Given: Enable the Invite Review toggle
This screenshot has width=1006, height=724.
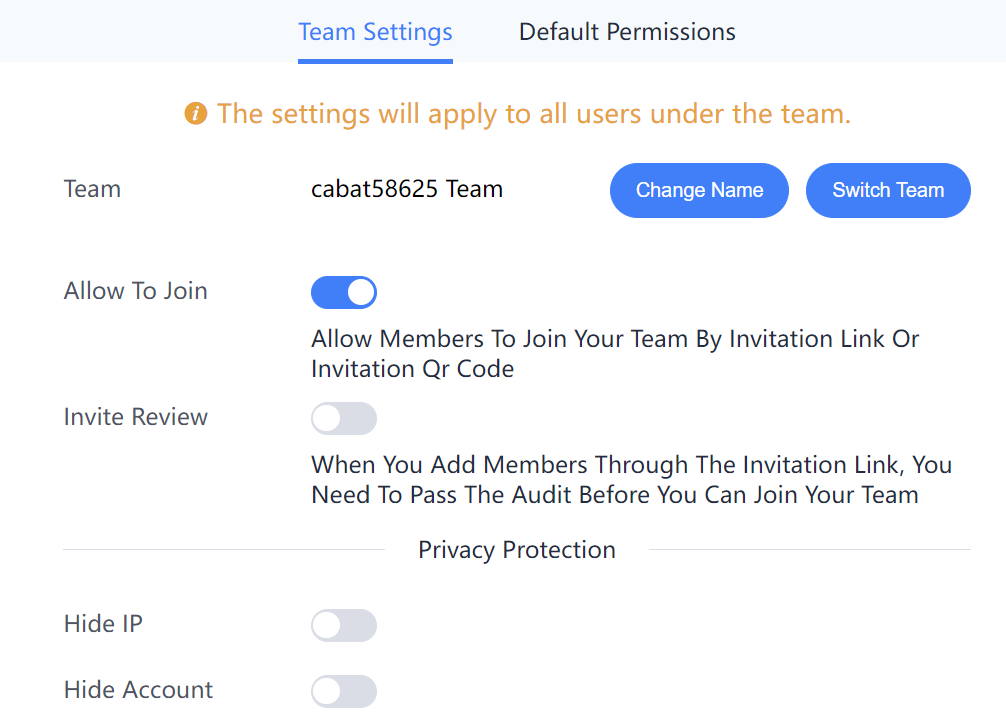Looking at the screenshot, I should tap(344, 418).
